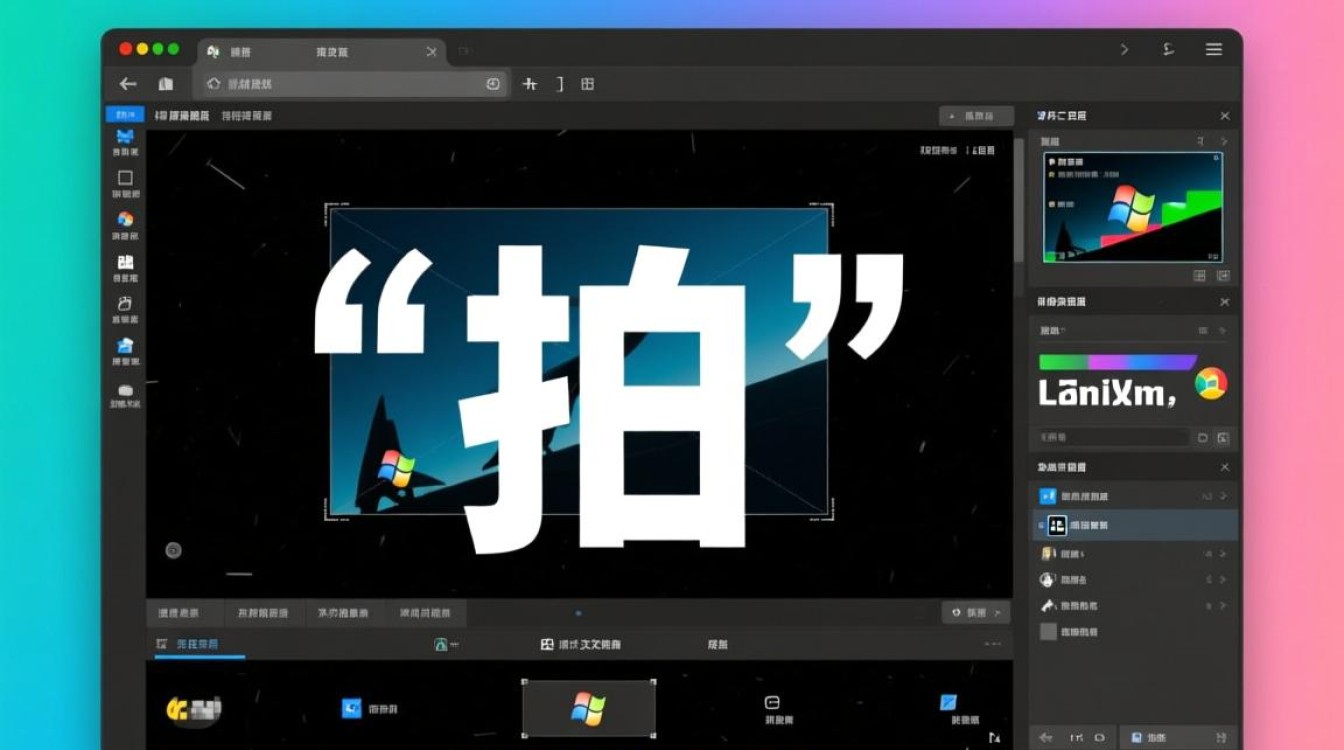Select the Windows logo thumbnail in the bottom strip
Screen dimensions: 1344x750
tap(590, 706)
